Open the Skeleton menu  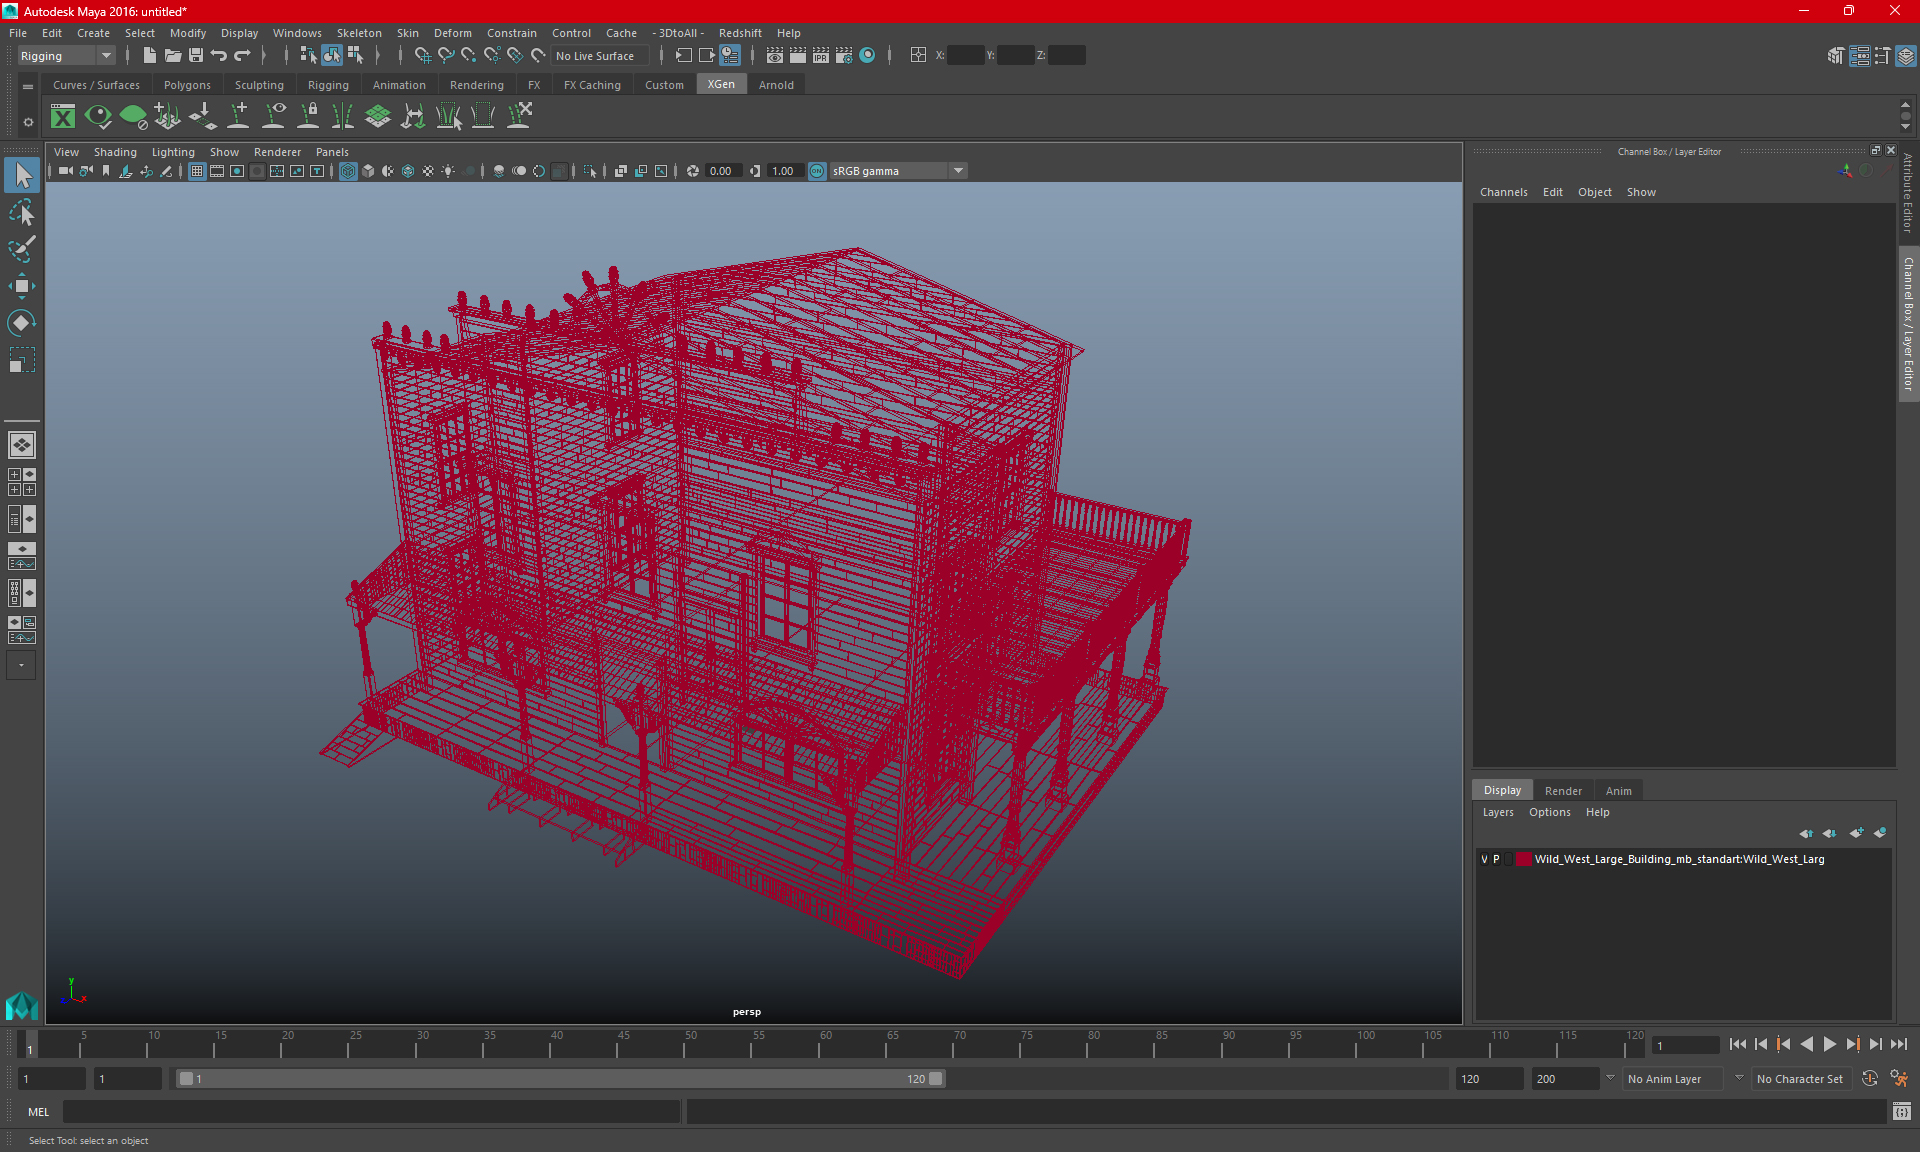click(x=359, y=33)
